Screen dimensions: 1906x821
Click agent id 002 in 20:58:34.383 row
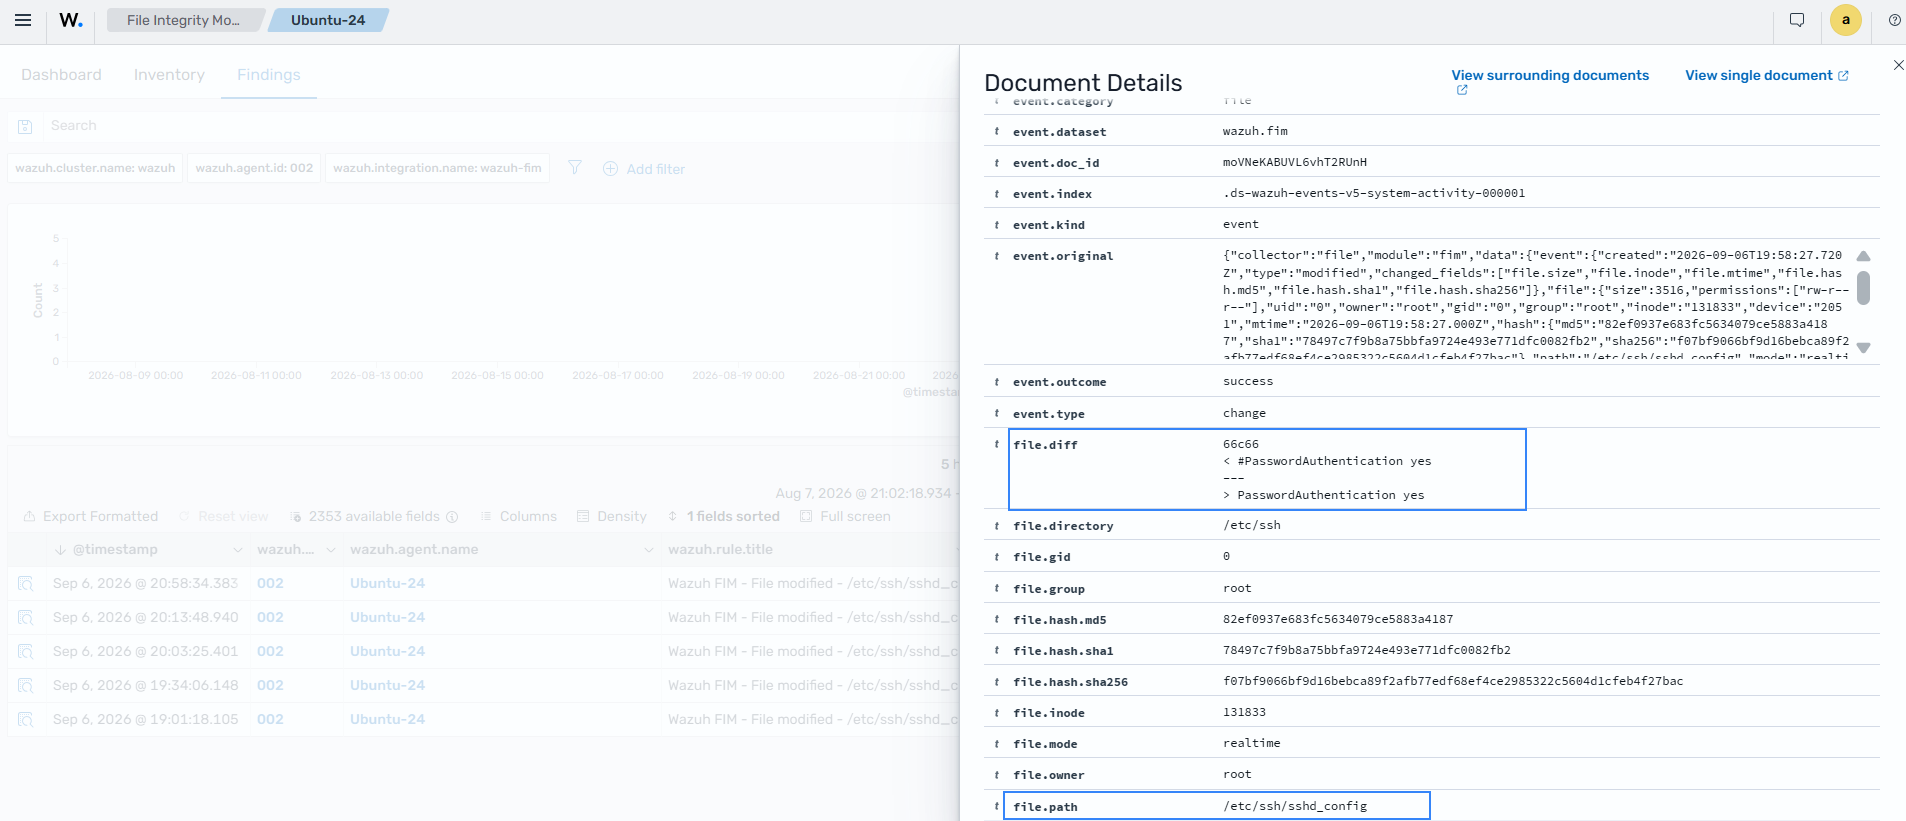coord(270,584)
